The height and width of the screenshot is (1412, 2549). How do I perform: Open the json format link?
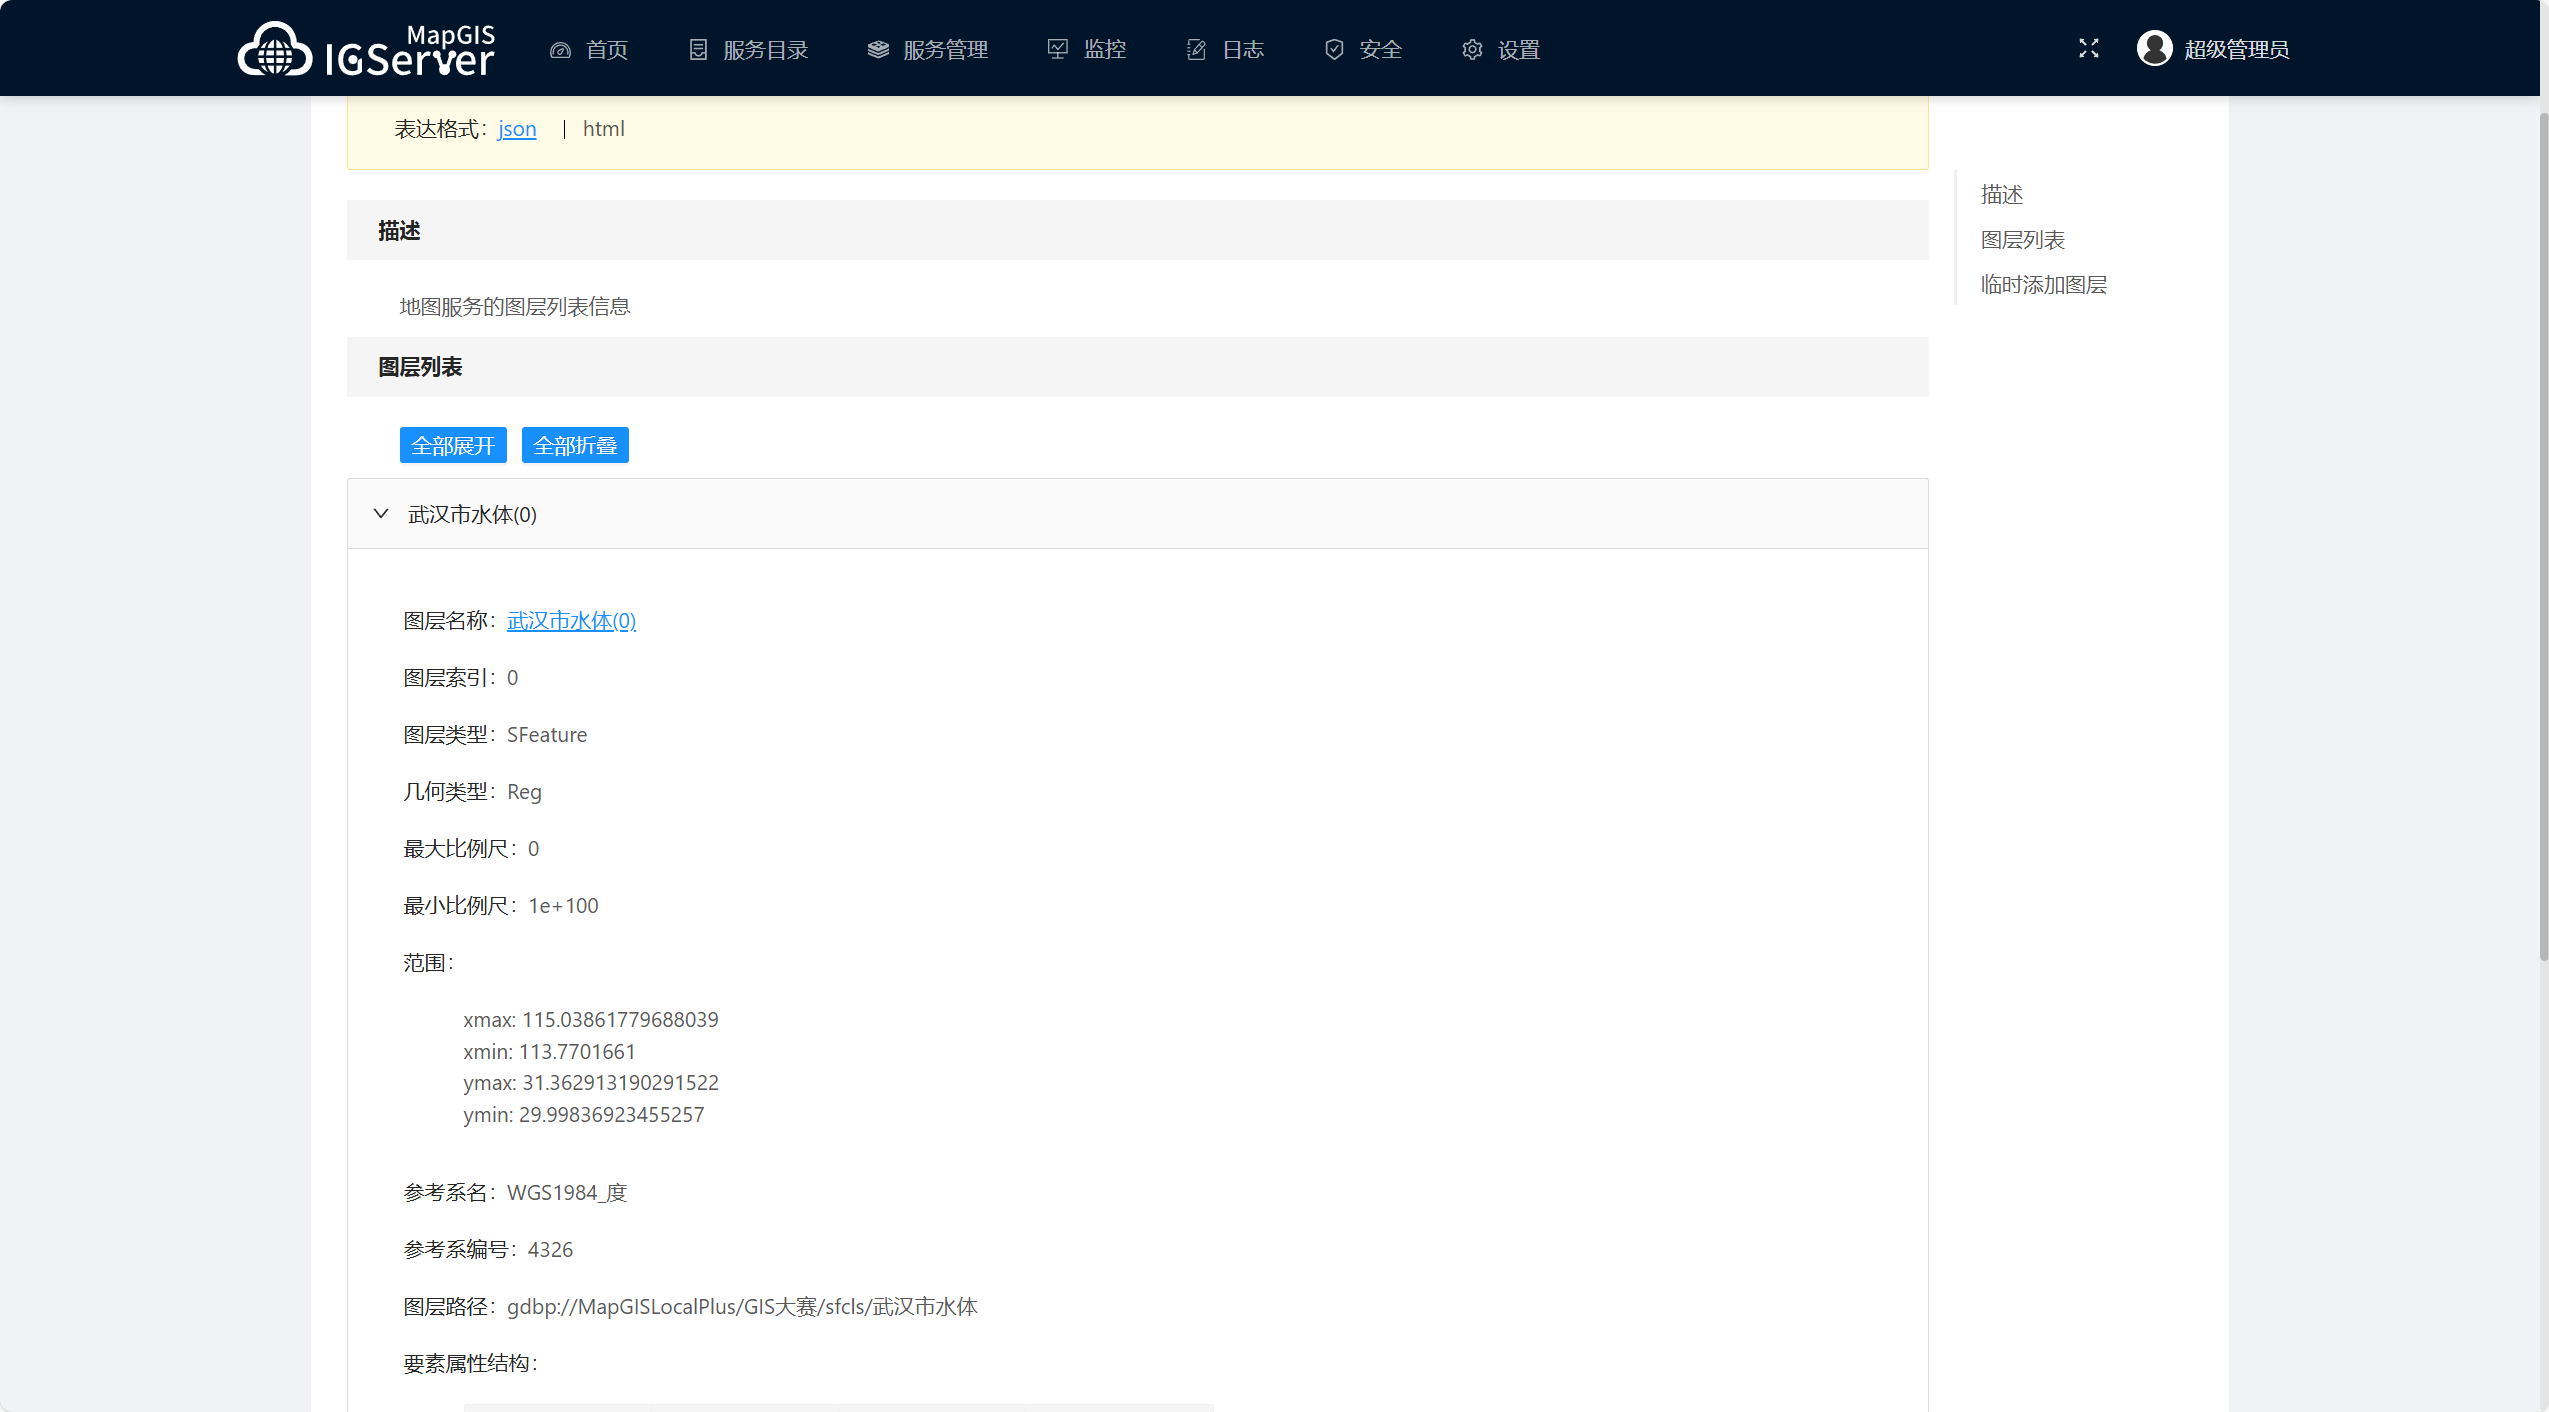517,129
